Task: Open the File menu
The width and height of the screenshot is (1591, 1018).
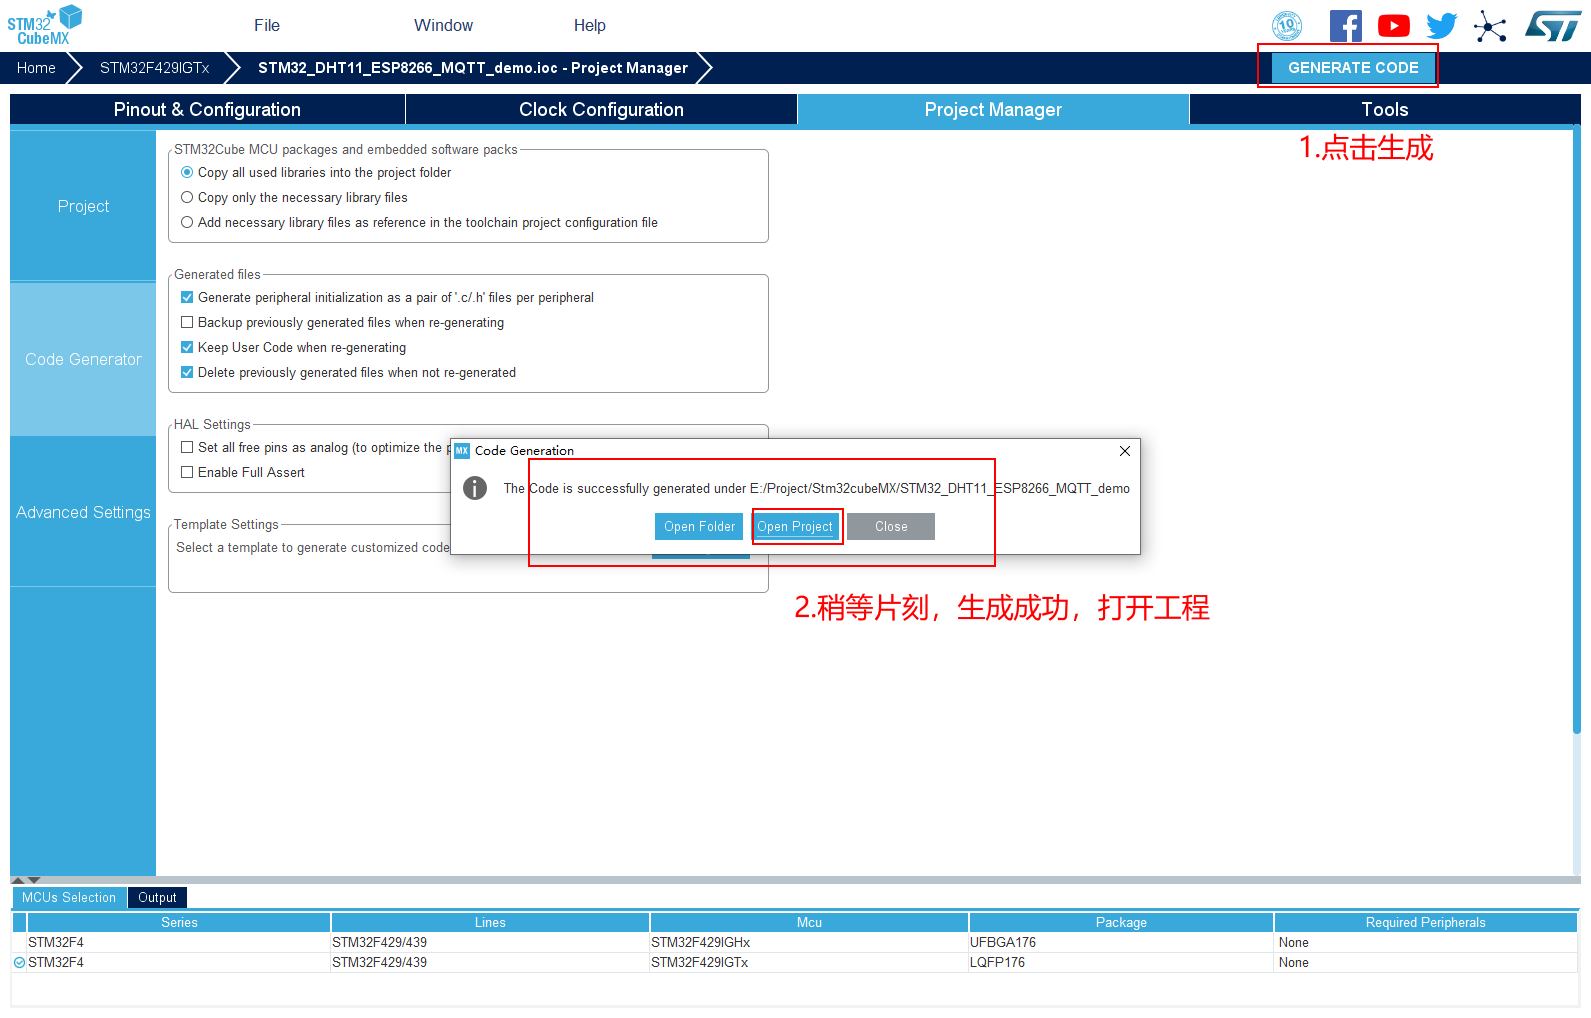Action: pos(267,26)
